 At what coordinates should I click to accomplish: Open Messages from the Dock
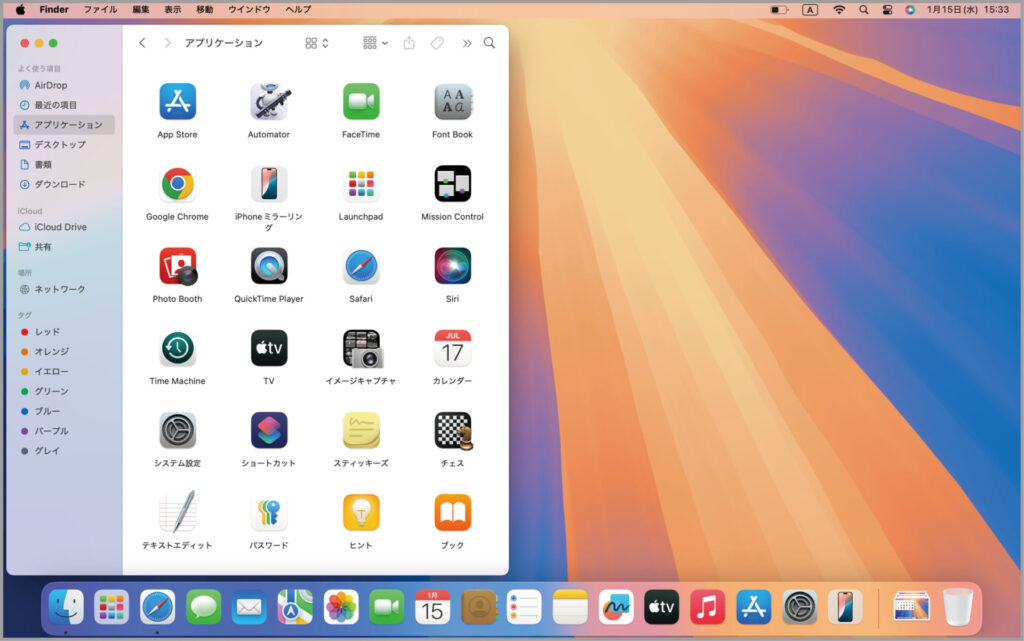[203, 608]
